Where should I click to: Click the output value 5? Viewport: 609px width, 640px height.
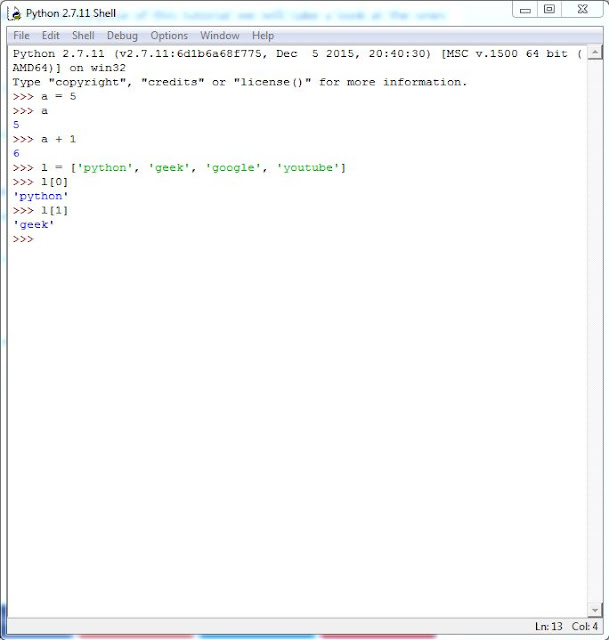[16, 125]
